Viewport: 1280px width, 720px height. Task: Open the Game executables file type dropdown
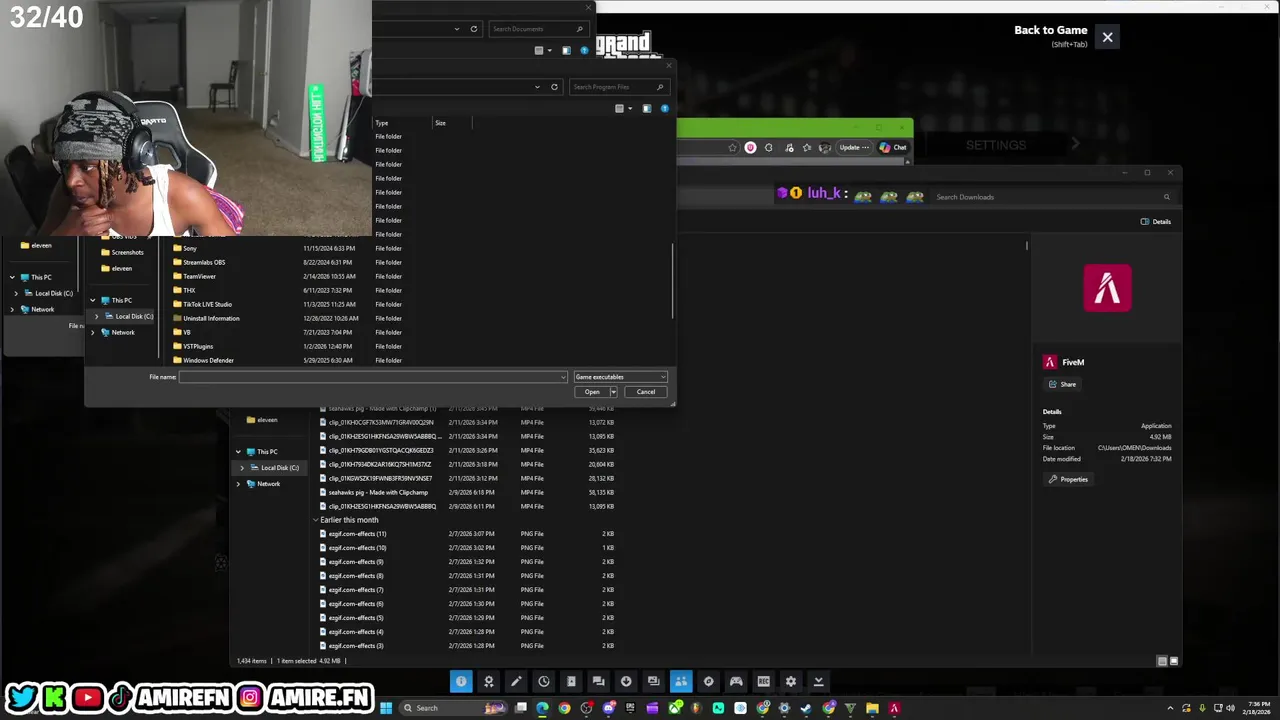coord(620,377)
